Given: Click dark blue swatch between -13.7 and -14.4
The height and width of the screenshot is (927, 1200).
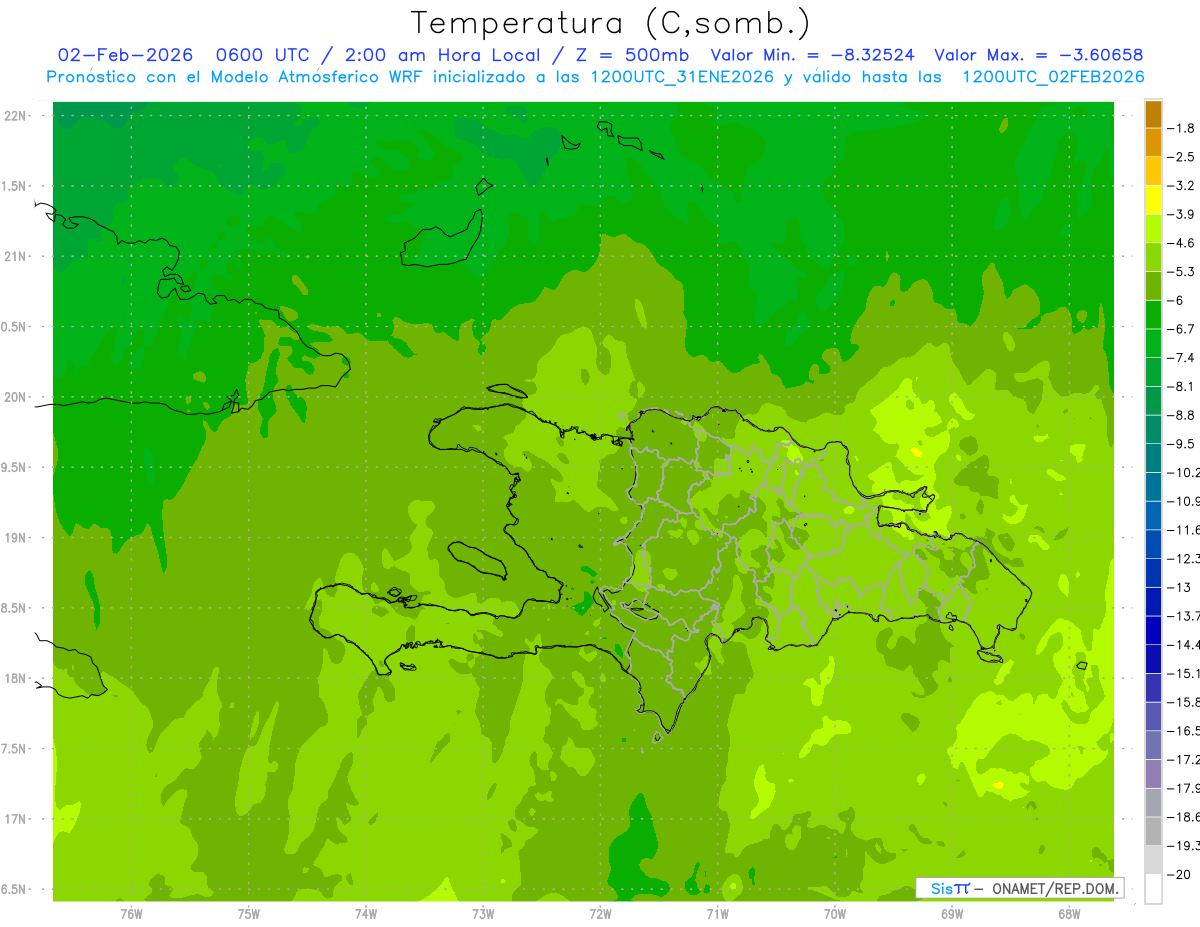Looking at the screenshot, I should tap(1153, 630).
